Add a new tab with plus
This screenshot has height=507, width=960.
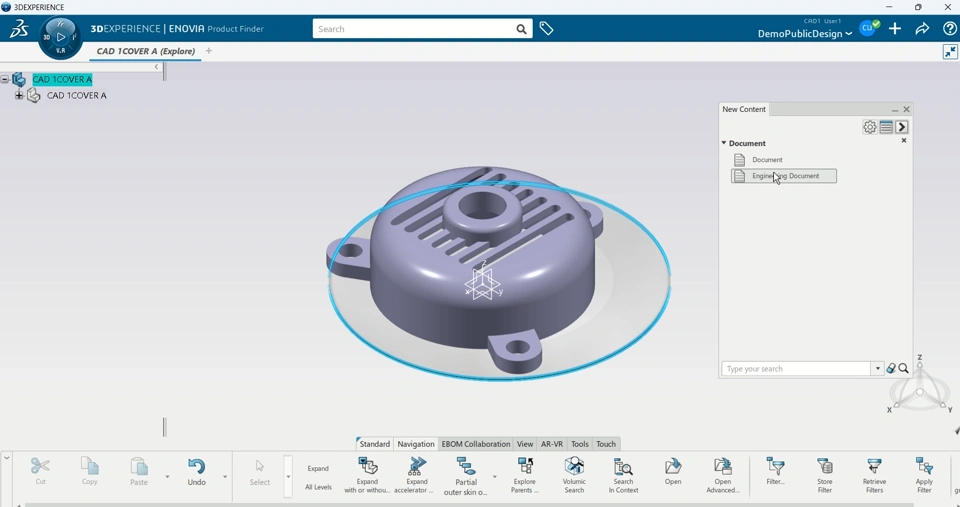pyautogui.click(x=209, y=51)
